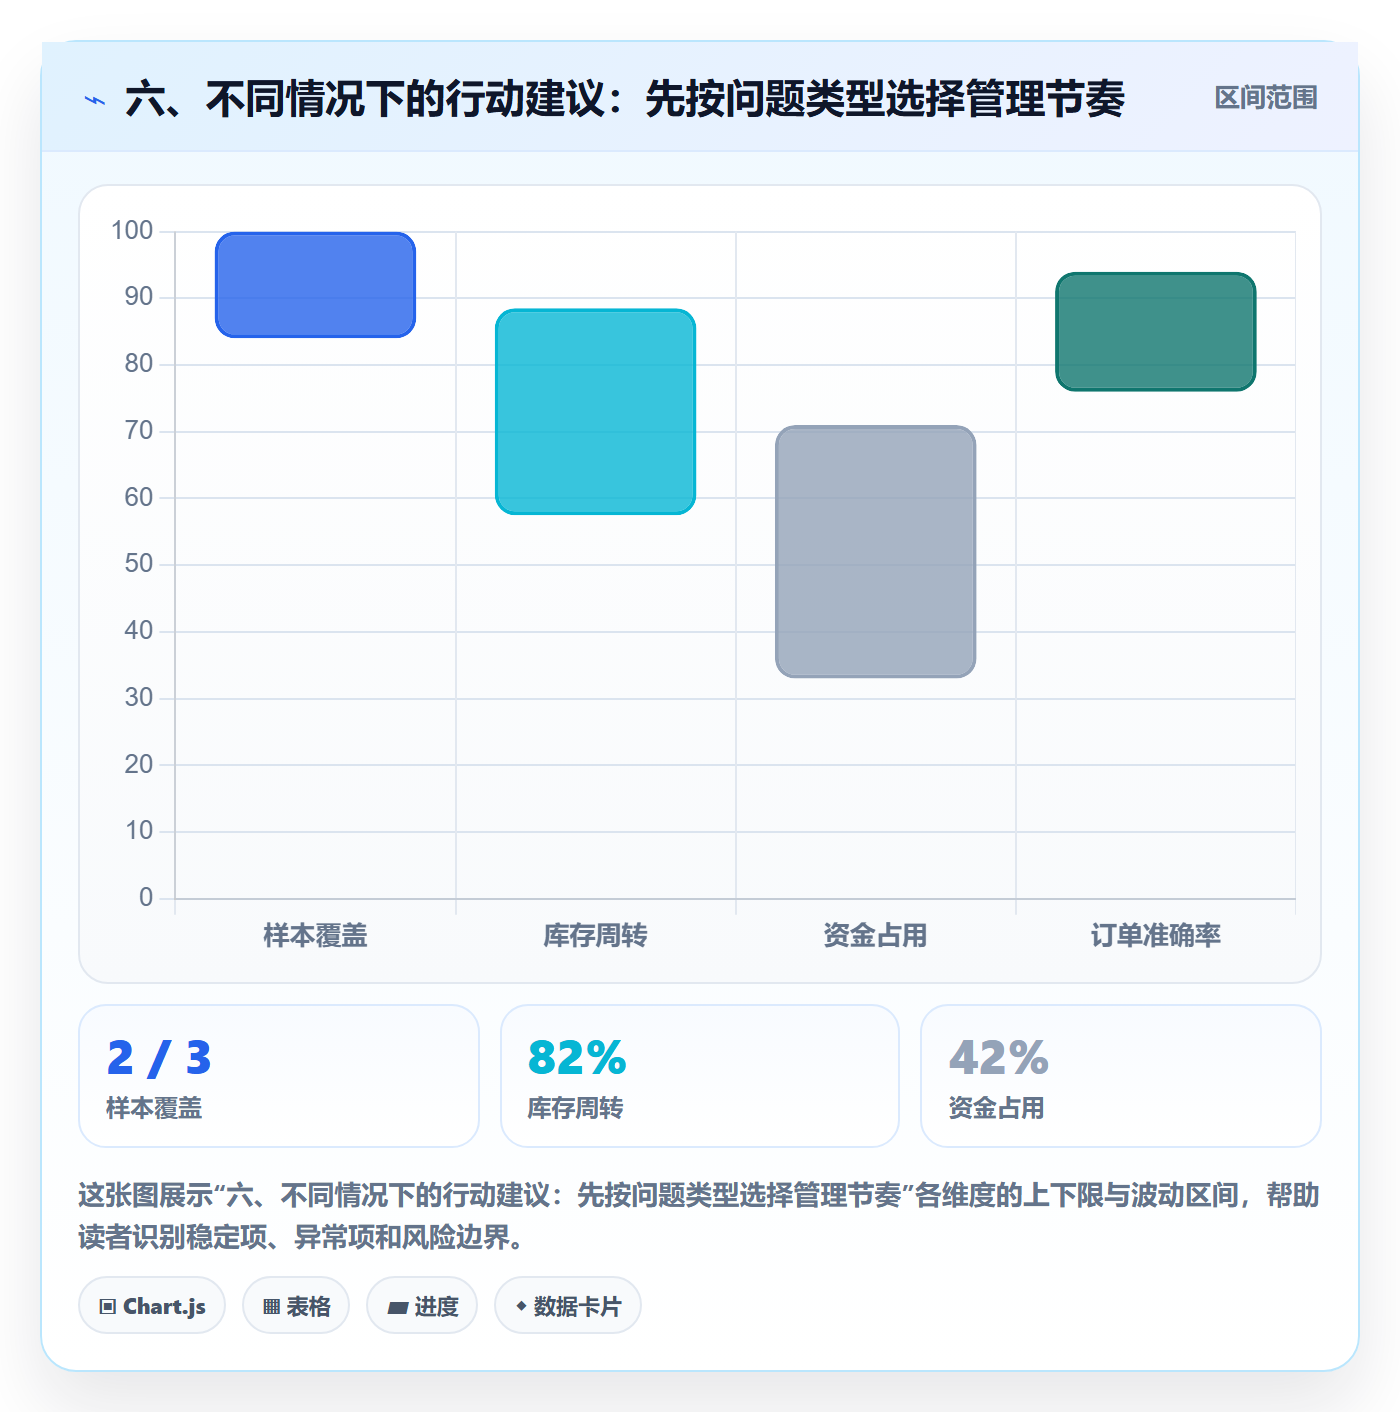Image resolution: width=1400 pixels, height=1412 pixels.
Task: Open the 42% 资金占用 data card
Action: coord(1120,1076)
